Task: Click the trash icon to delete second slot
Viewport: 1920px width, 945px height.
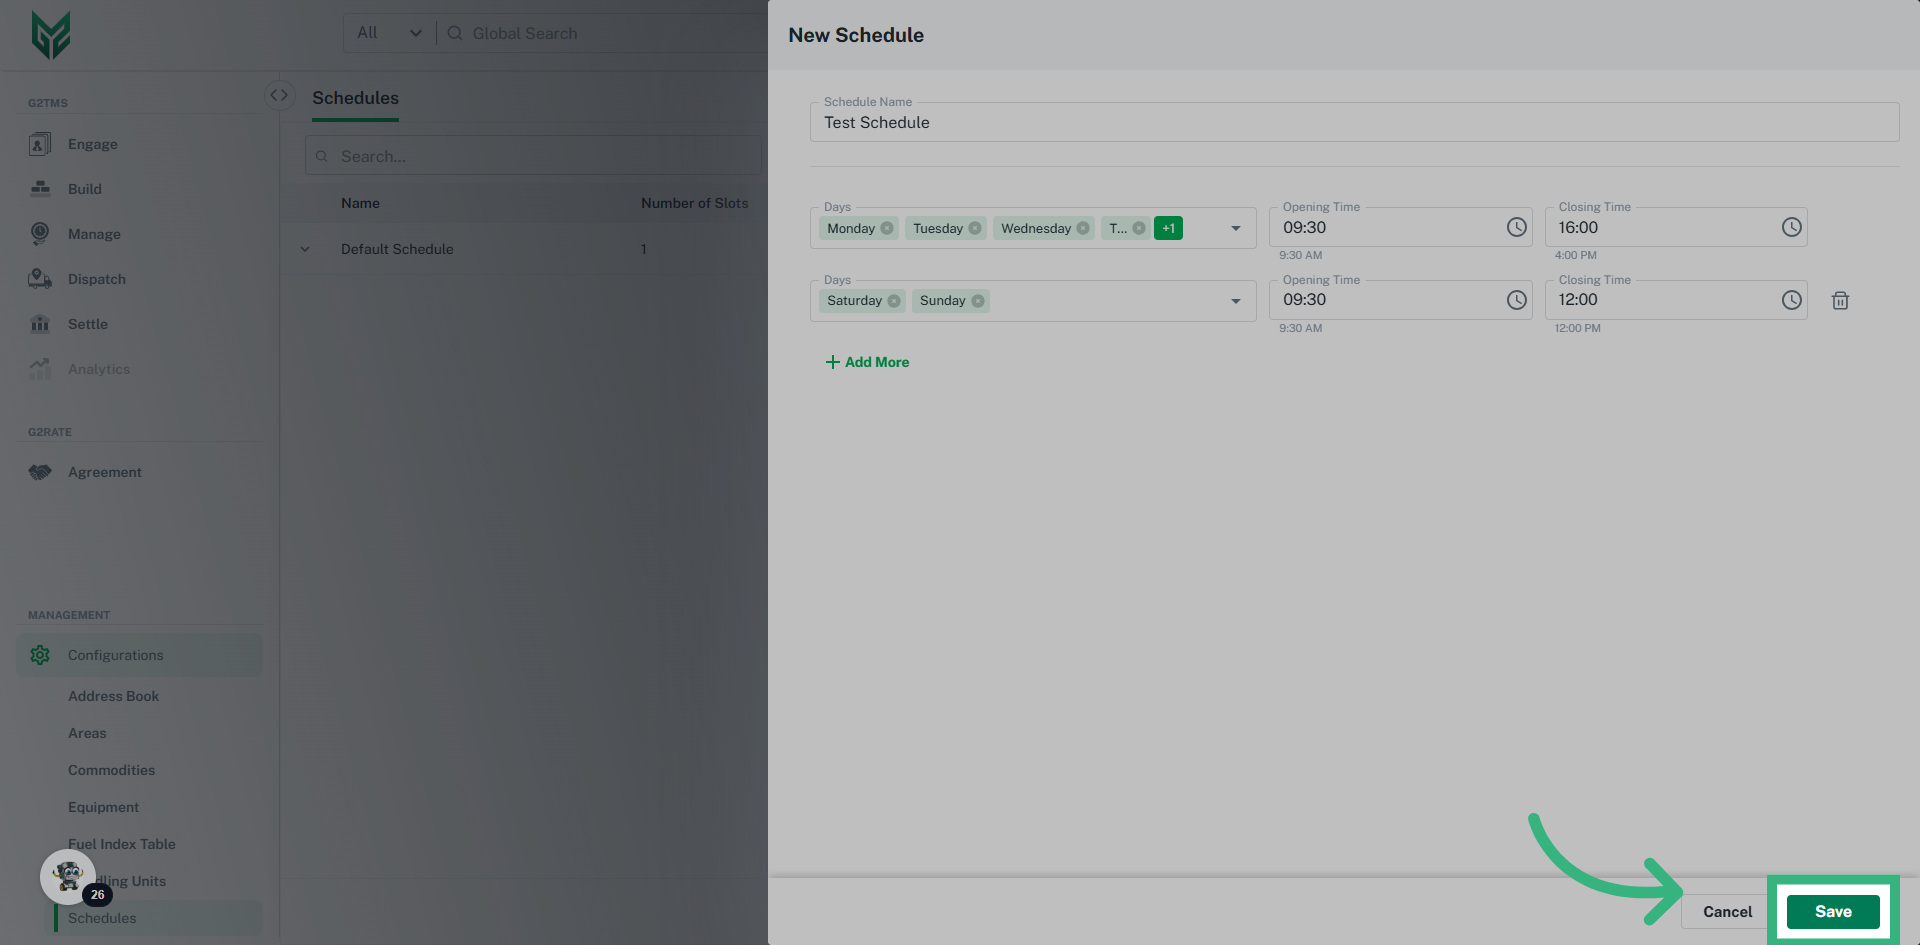Action: pyautogui.click(x=1839, y=301)
